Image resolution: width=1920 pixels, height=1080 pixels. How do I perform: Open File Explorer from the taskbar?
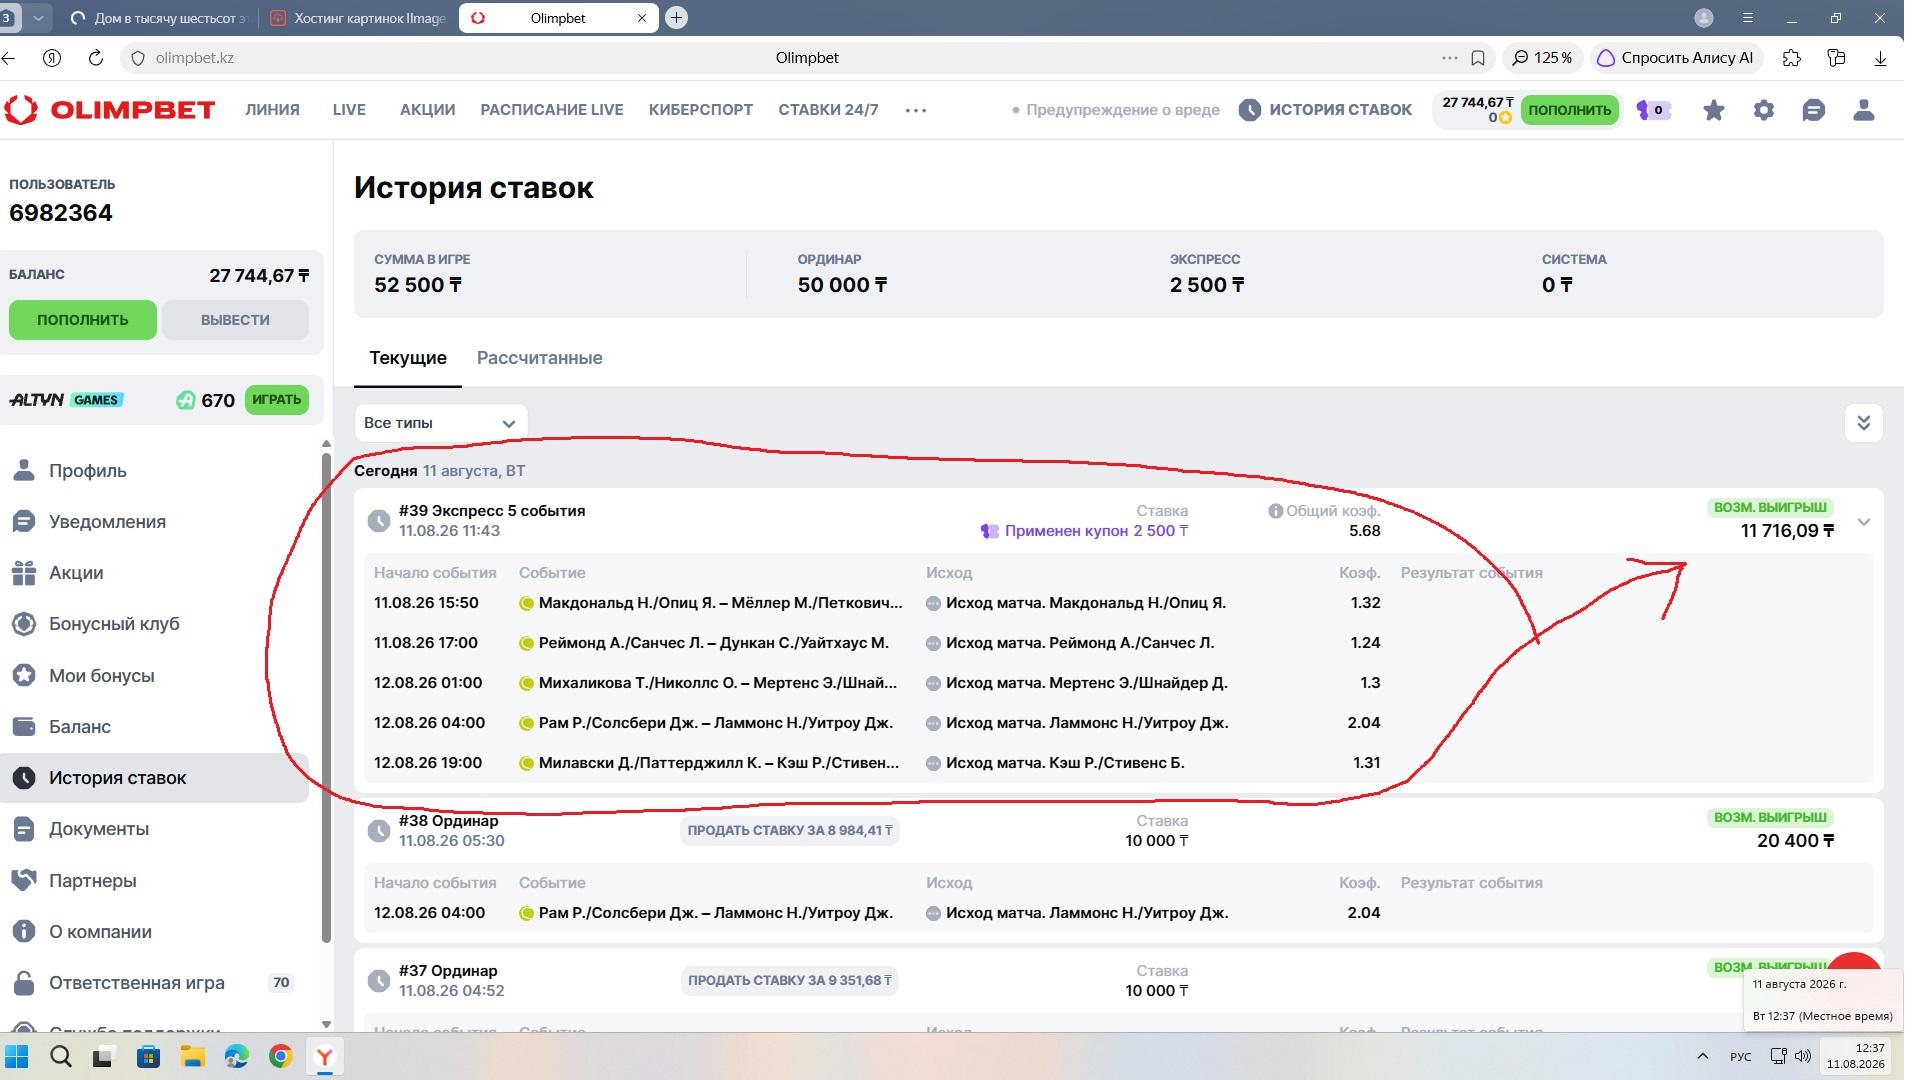point(193,1057)
